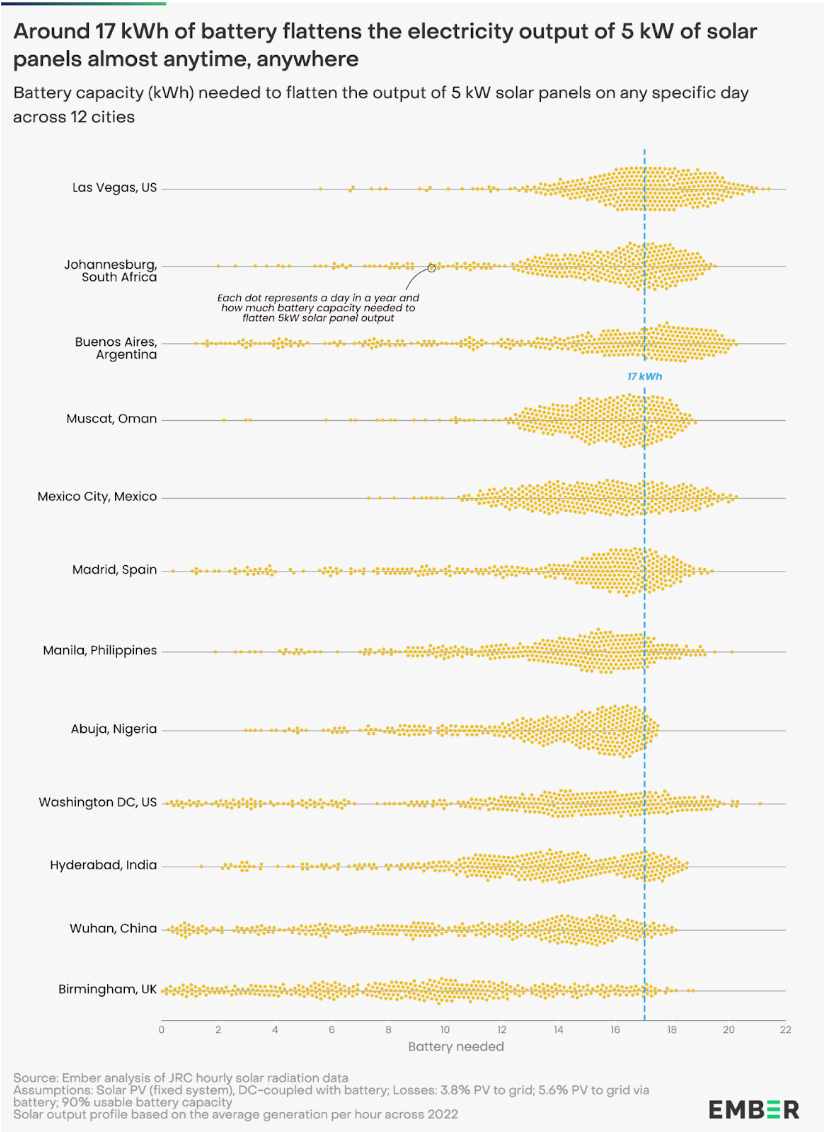Select the Manila, Philippines label

[100, 650]
